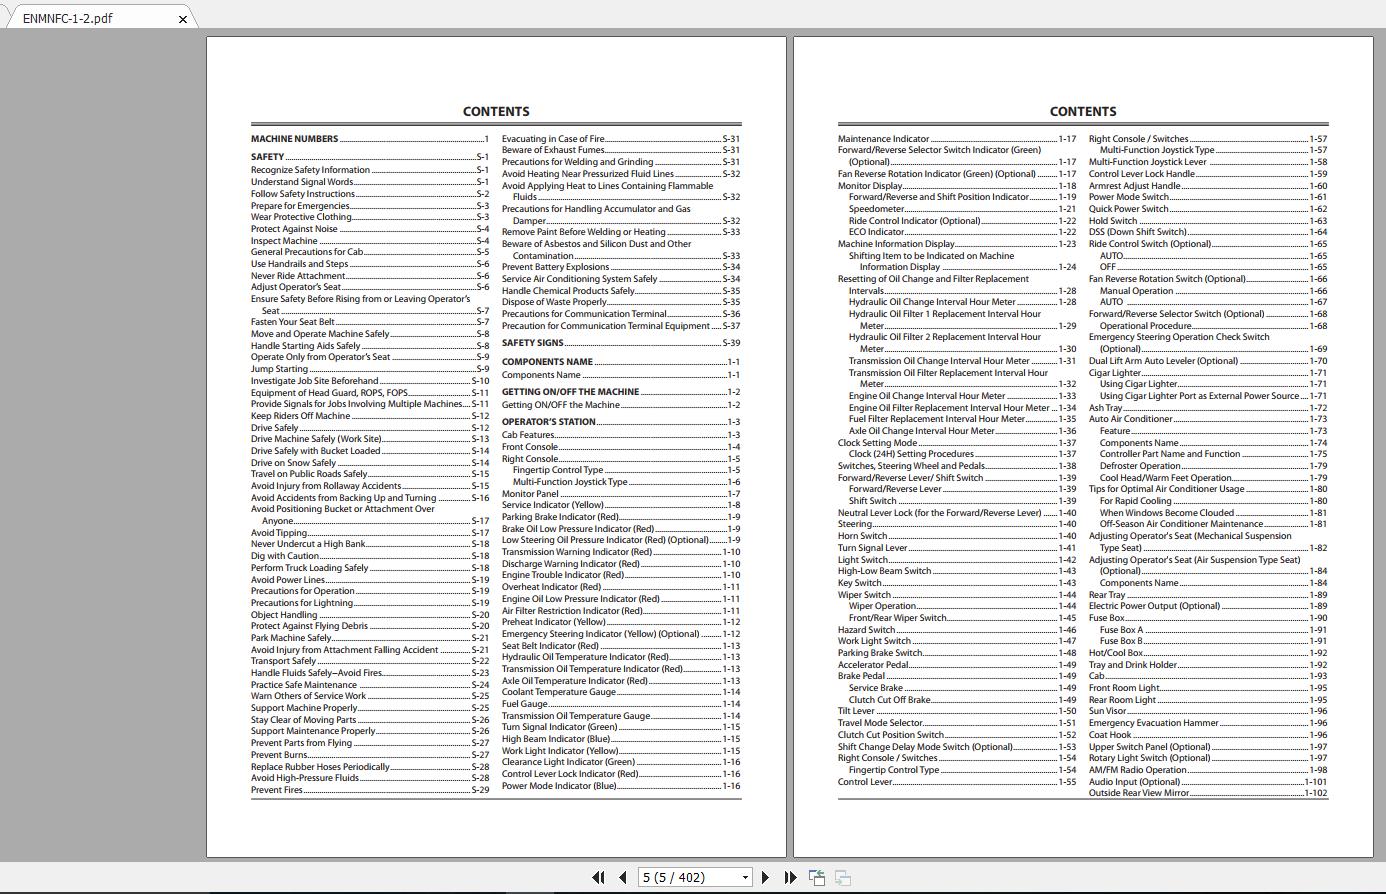
Task: Click the Fuse Box A entry
Action: (x=1214, y=630)
